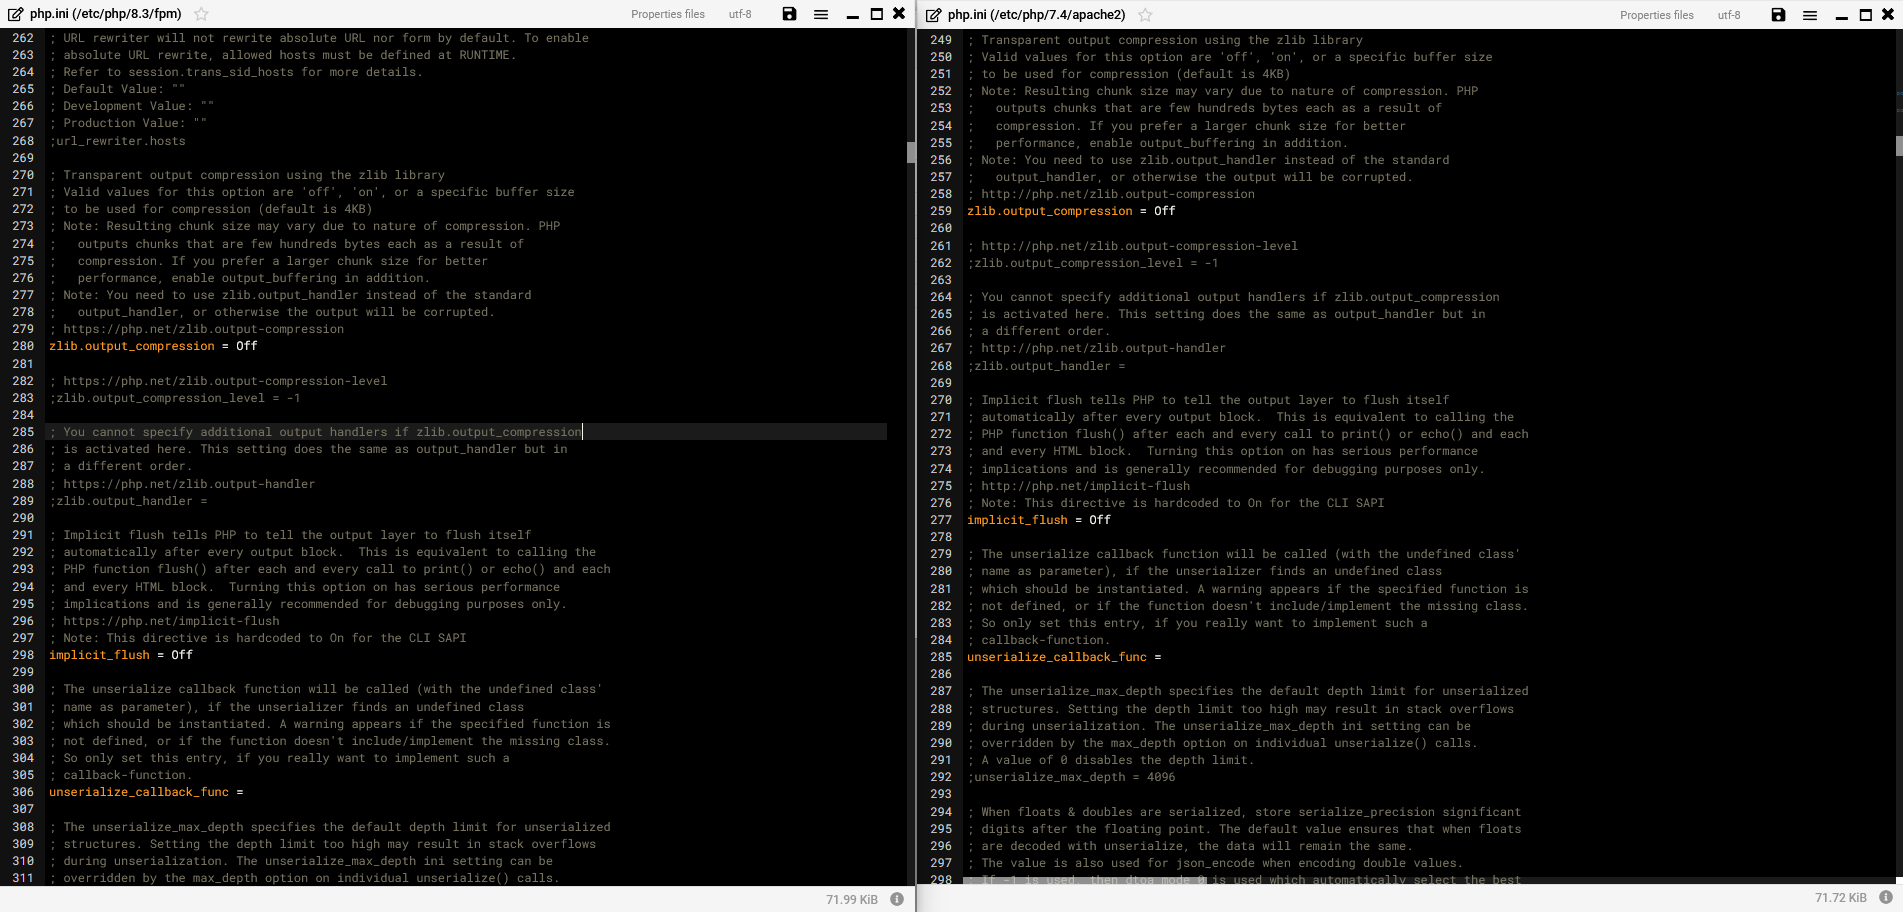Click ;zlib.output_compression_level = -1 in right pane
1903x912 pixels.
click(1093, 263)
